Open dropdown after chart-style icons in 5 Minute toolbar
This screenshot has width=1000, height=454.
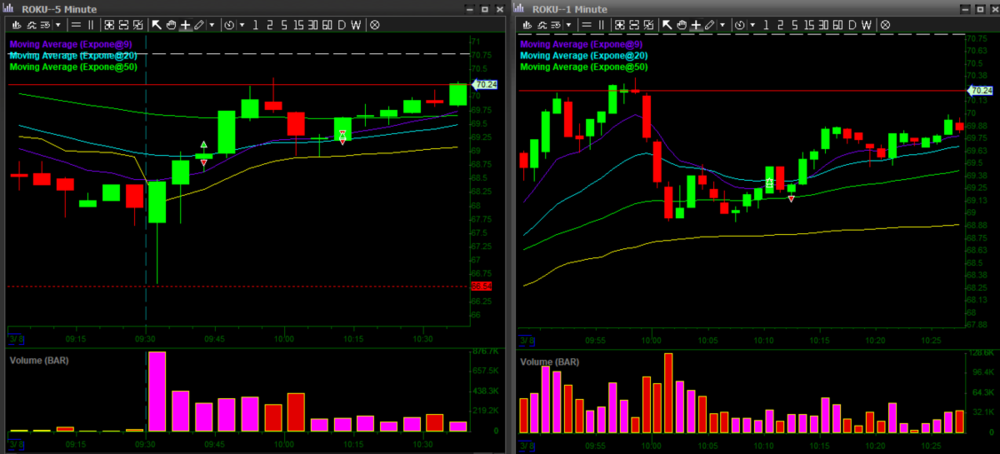click(56, 23)
